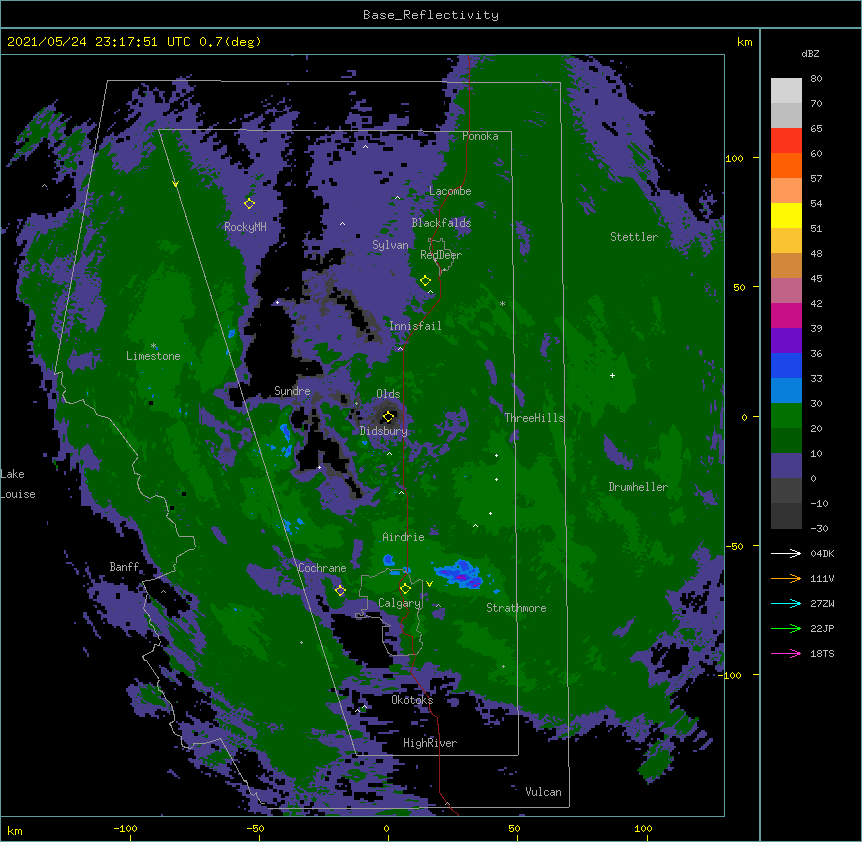This screenshot has height=842, width=862.
Task: Click the dBZ legend heading
Action: (x=810, y=53)
